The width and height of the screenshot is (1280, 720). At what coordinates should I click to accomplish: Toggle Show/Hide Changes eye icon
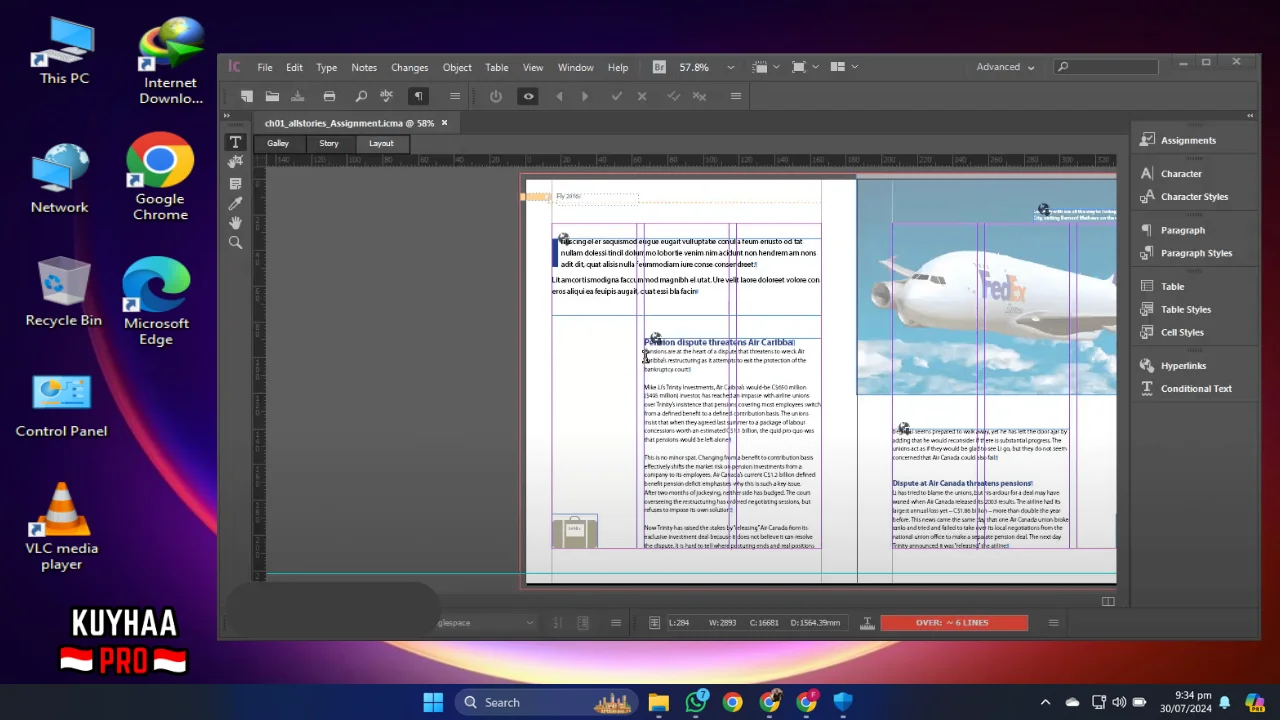pos(529,96)
